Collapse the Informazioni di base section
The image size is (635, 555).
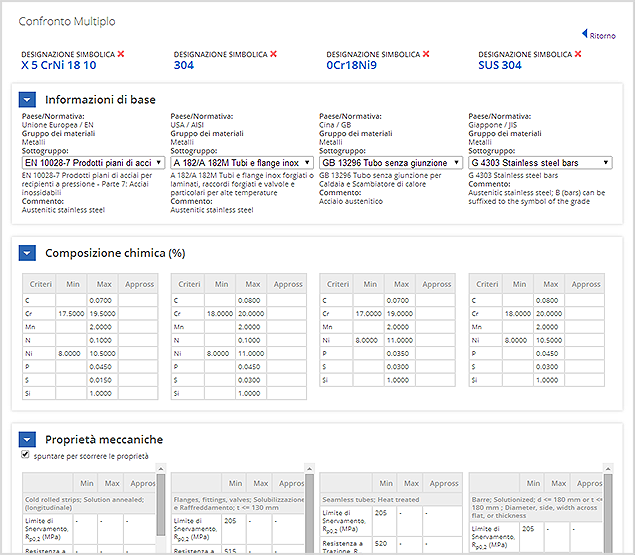(27, 100)
